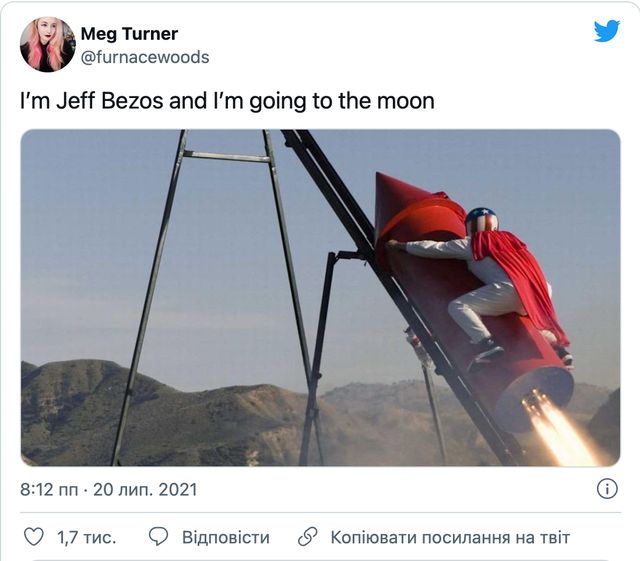The width and height of the screenshot is (640, 561).
Task: Open the @furnacewoods handle link
Action: tap(145, 57)
